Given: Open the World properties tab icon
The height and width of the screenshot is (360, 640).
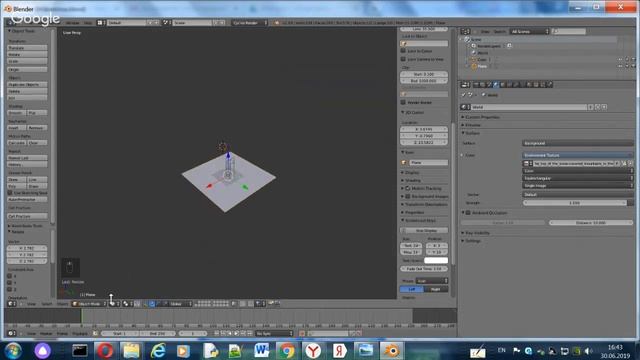Looking at the screenshot, I should pyautogui.click(x=496, y=84).
